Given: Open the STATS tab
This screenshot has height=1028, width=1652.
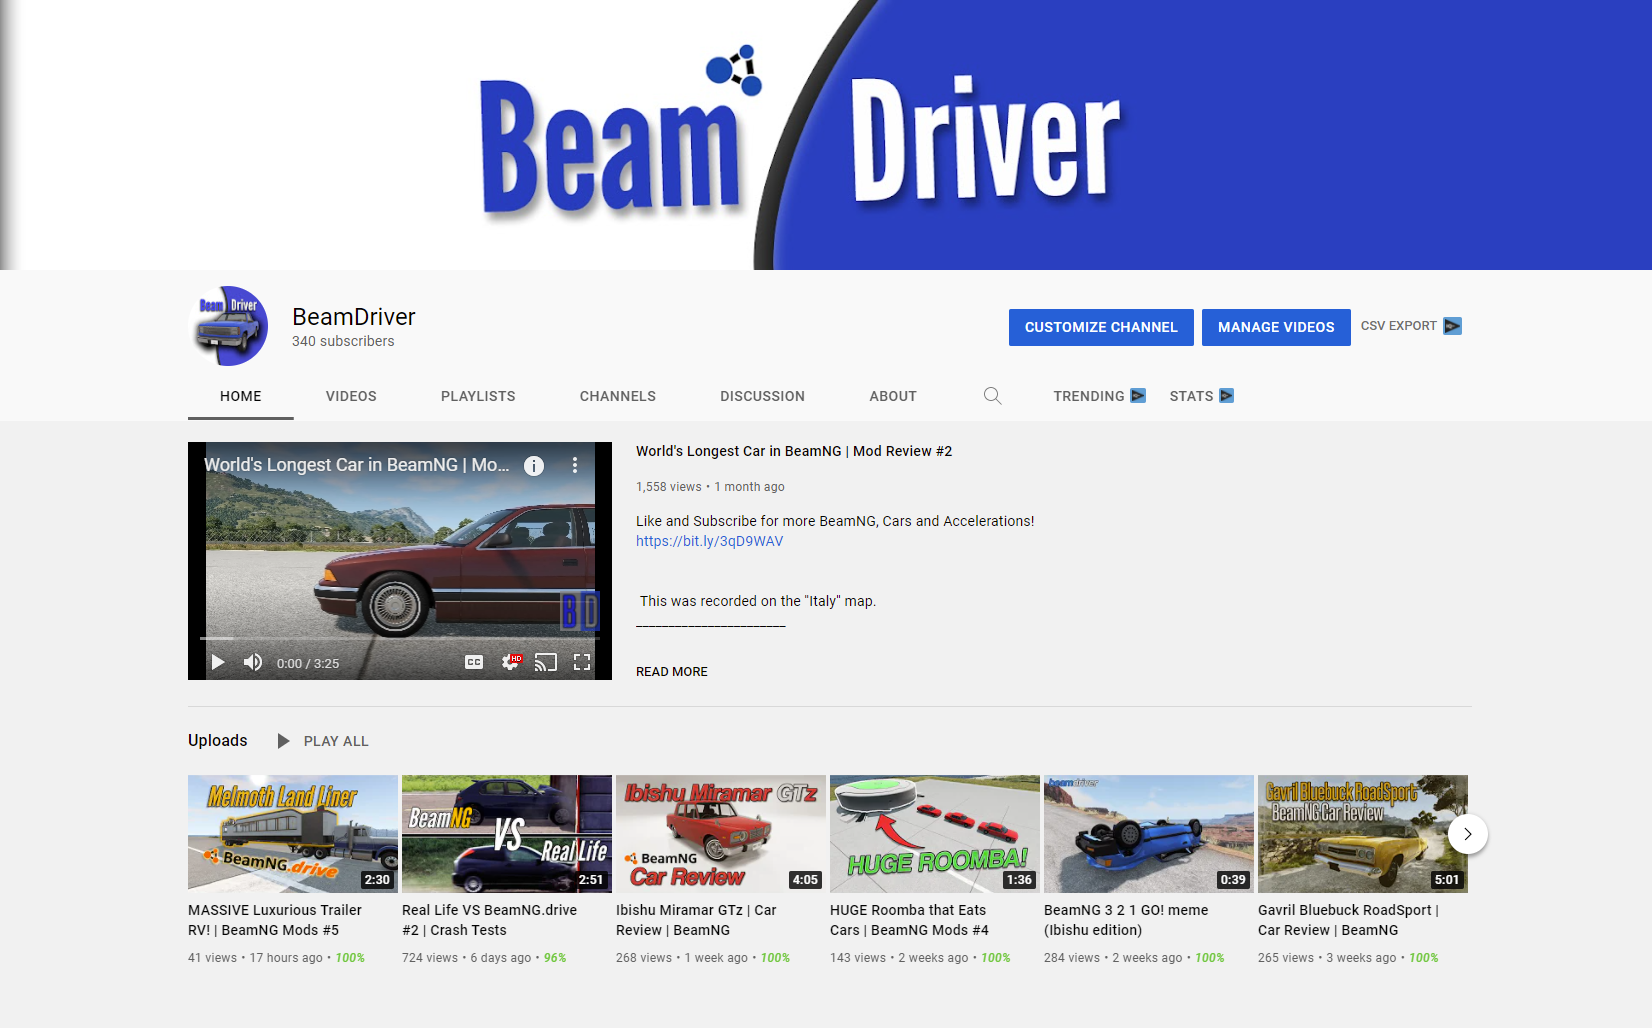Looking at the screenshot, I should pos(1191,396).
